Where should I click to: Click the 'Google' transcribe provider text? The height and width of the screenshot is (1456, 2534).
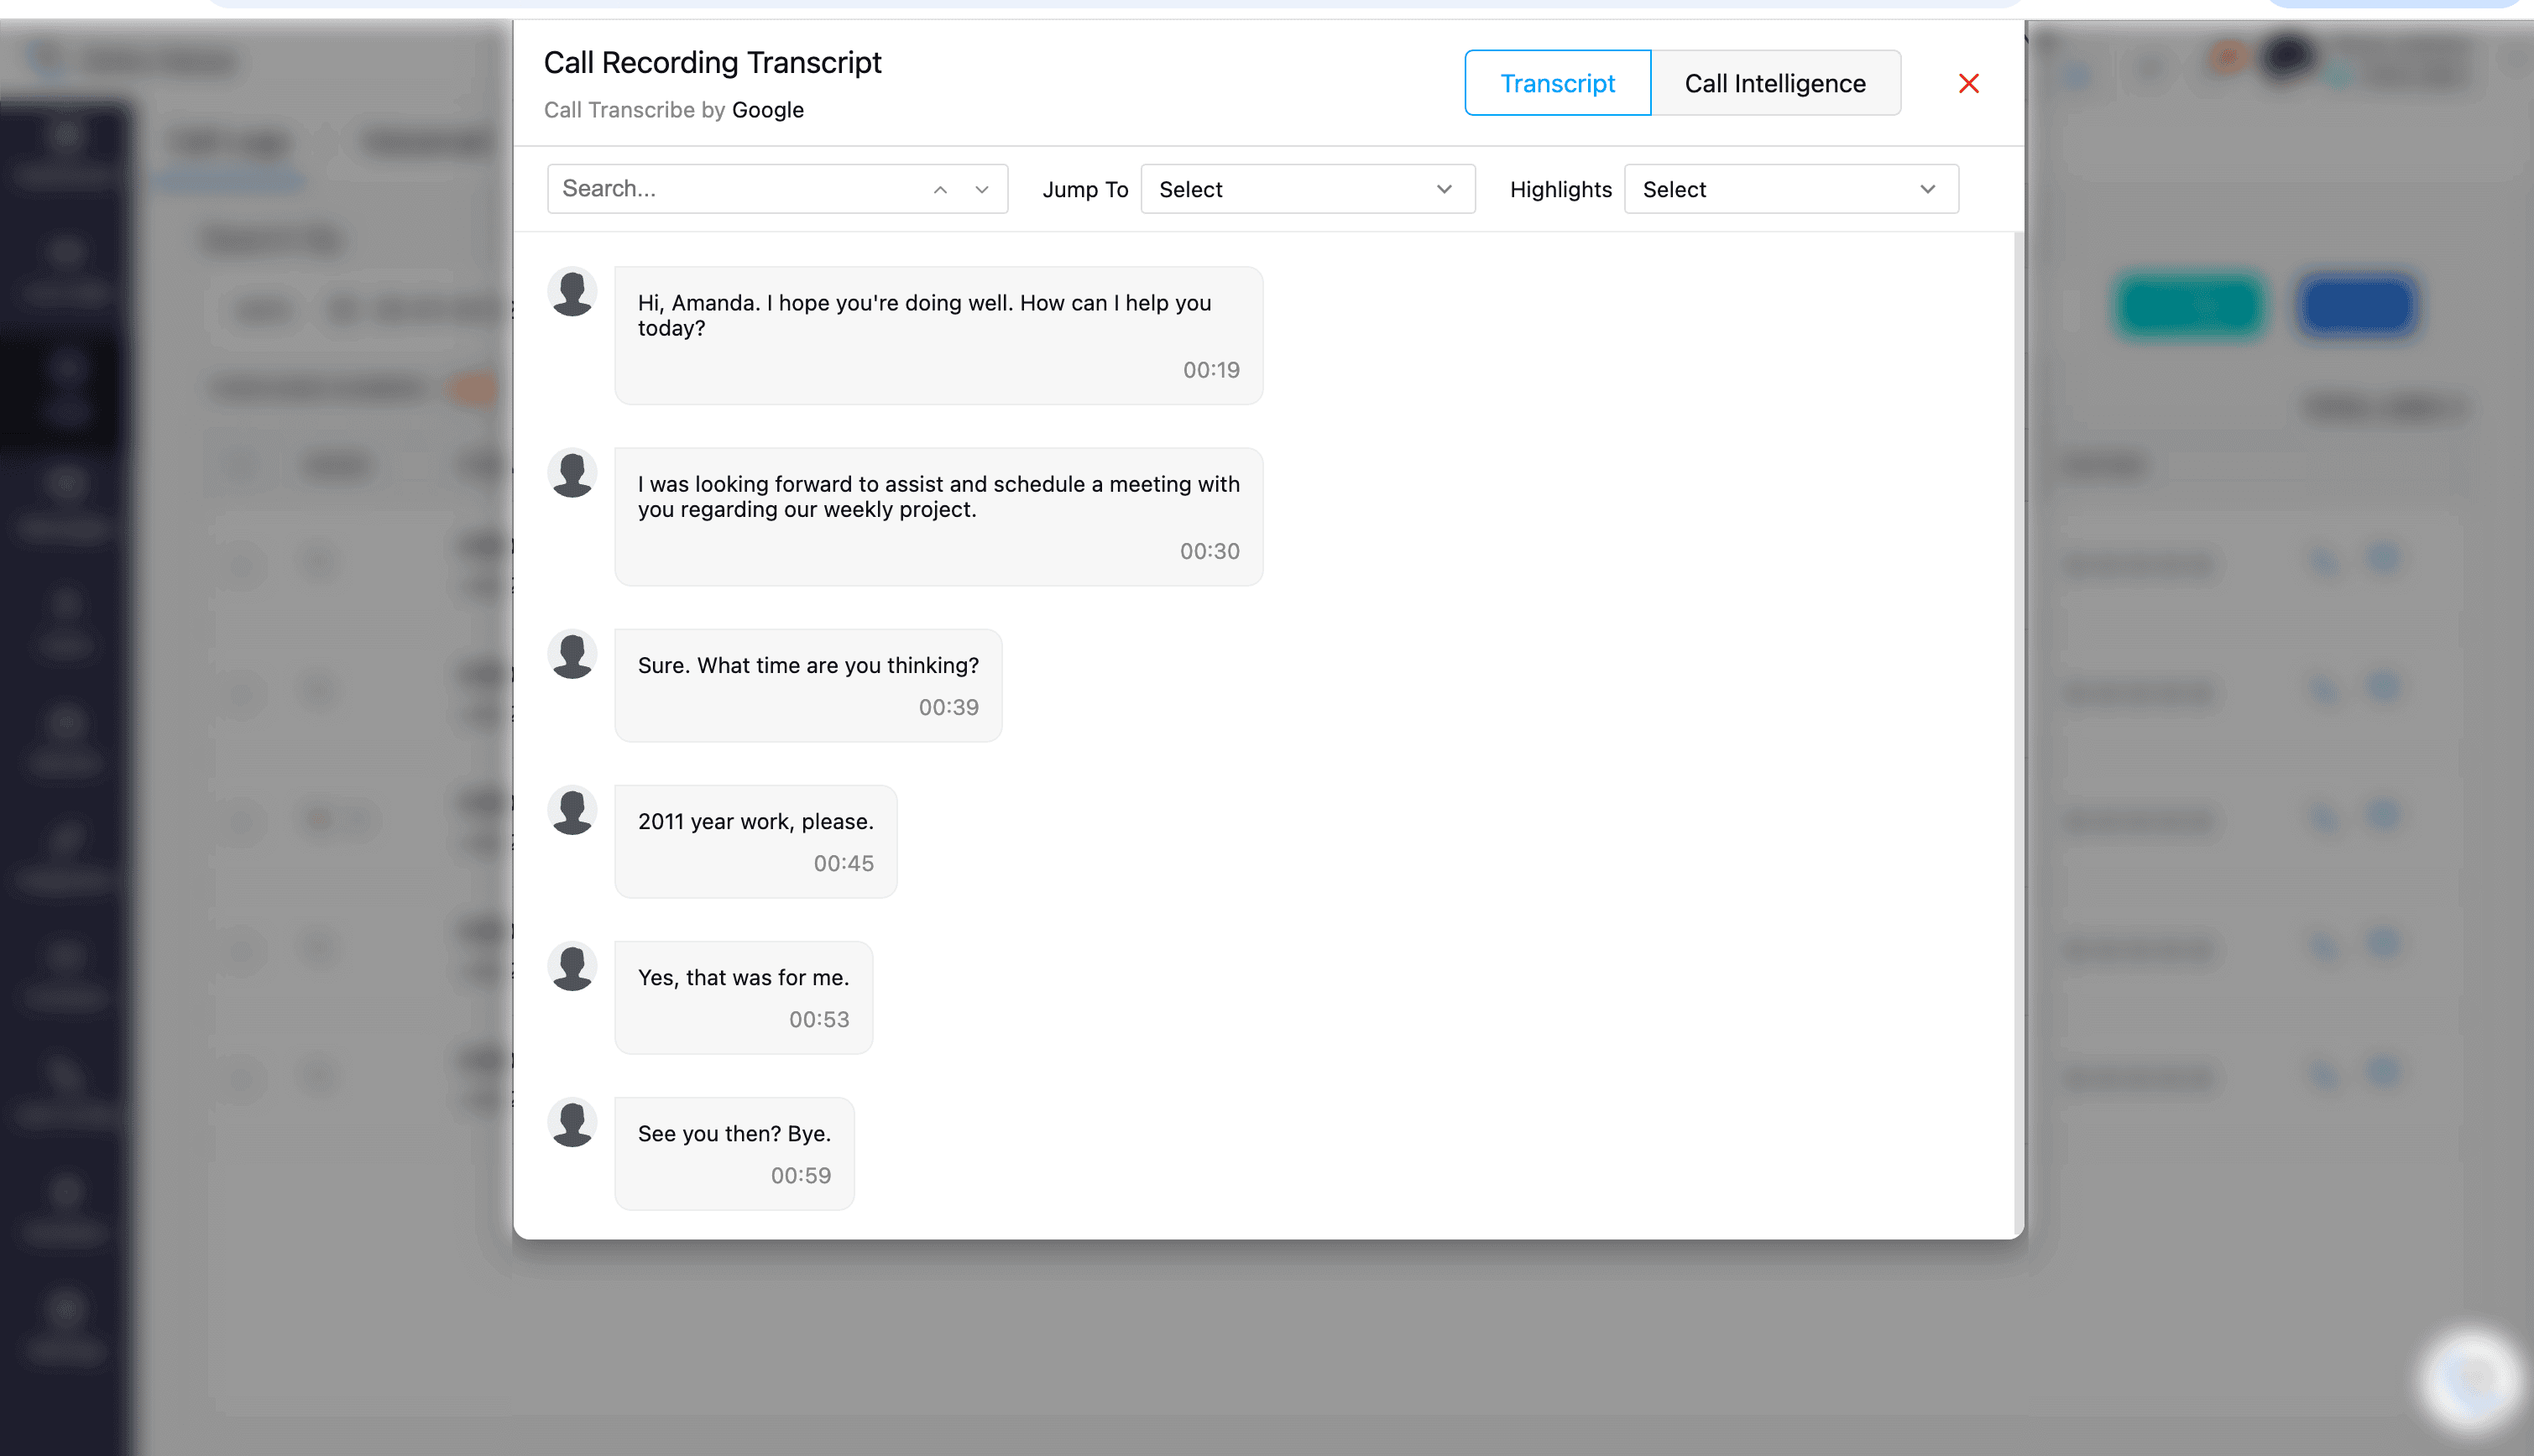pos(767,110)
